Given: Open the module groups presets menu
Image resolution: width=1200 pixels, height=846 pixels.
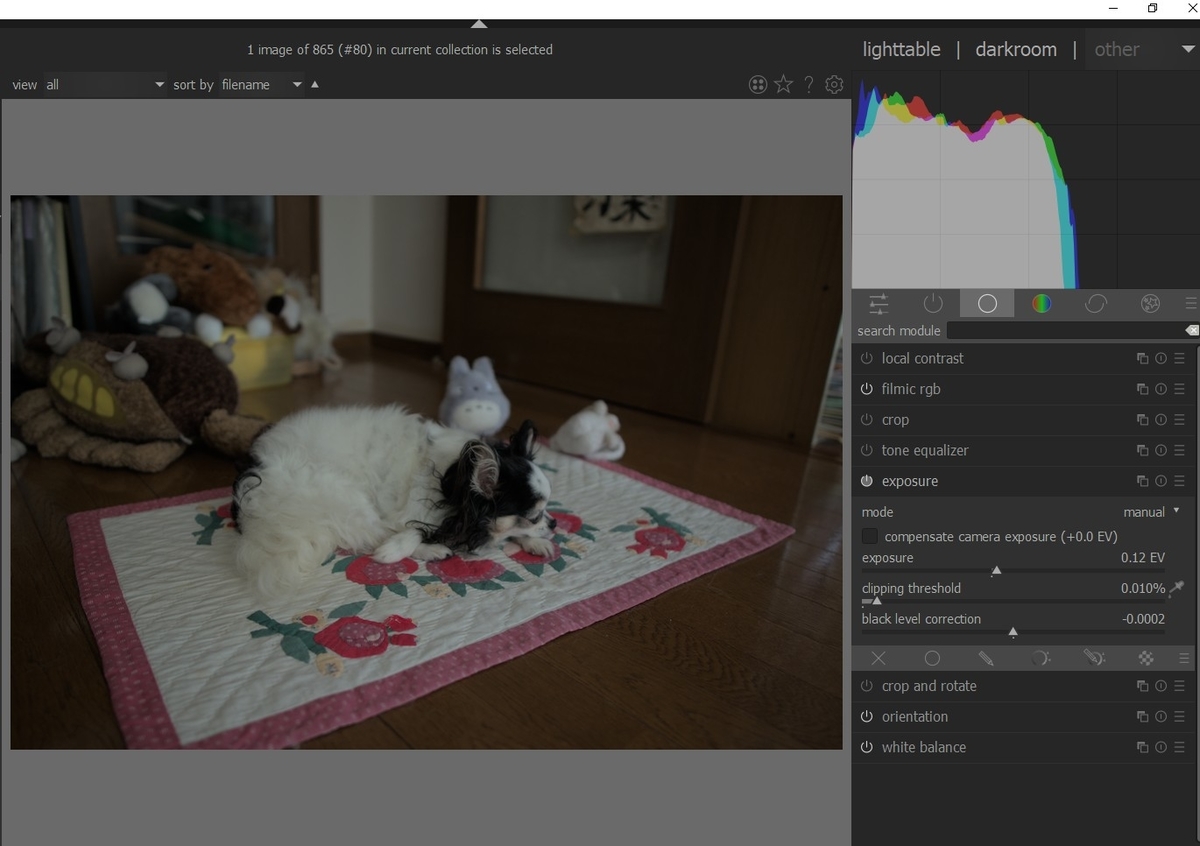Looking at the screenshot, I should tap(1190, 303).
